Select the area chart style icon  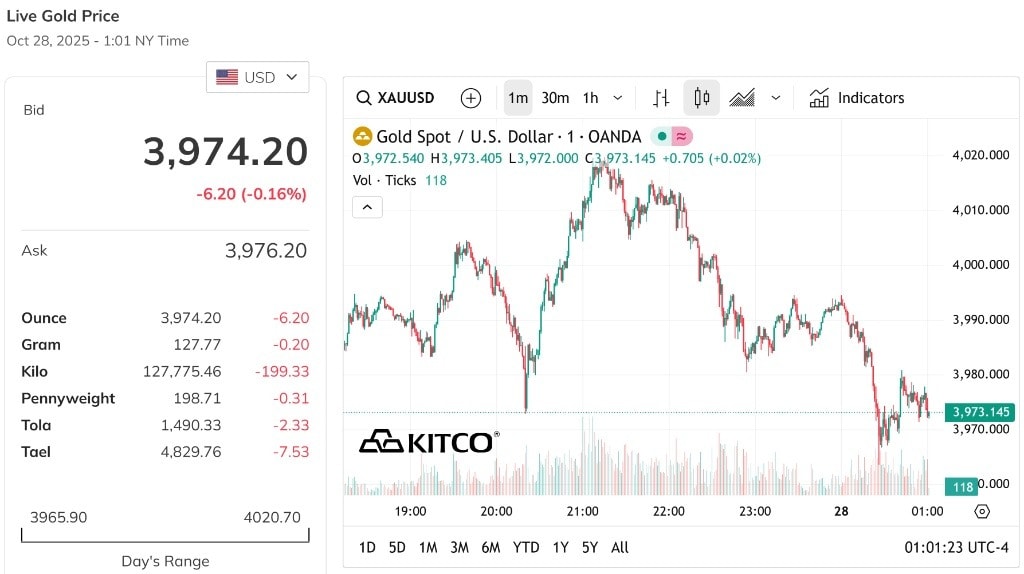click(742, 98)
